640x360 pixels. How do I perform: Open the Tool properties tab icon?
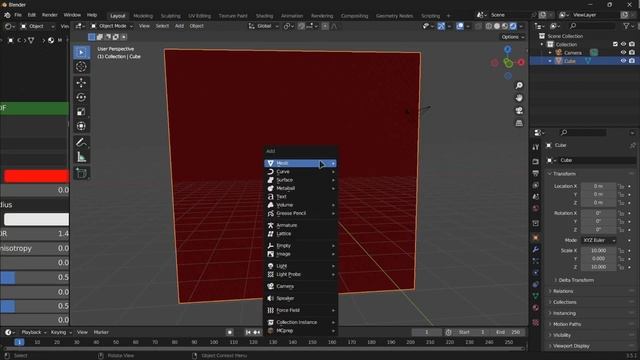click(536, 147)
